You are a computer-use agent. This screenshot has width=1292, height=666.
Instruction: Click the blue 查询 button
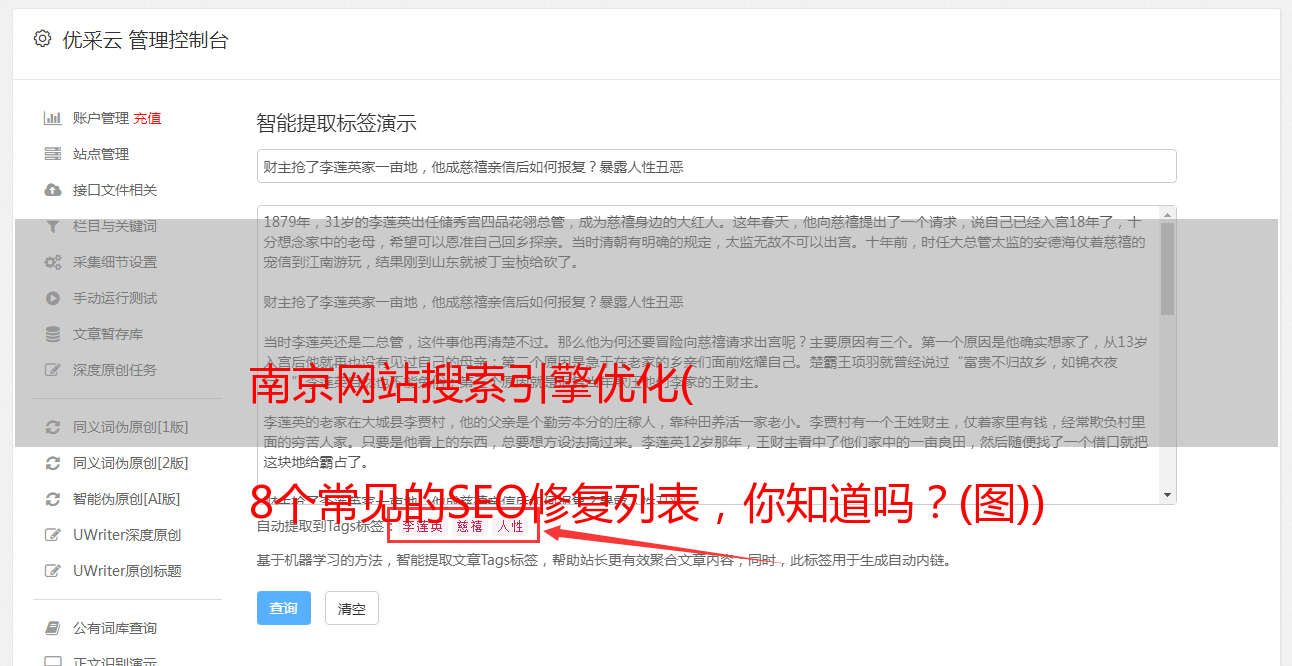284,608
